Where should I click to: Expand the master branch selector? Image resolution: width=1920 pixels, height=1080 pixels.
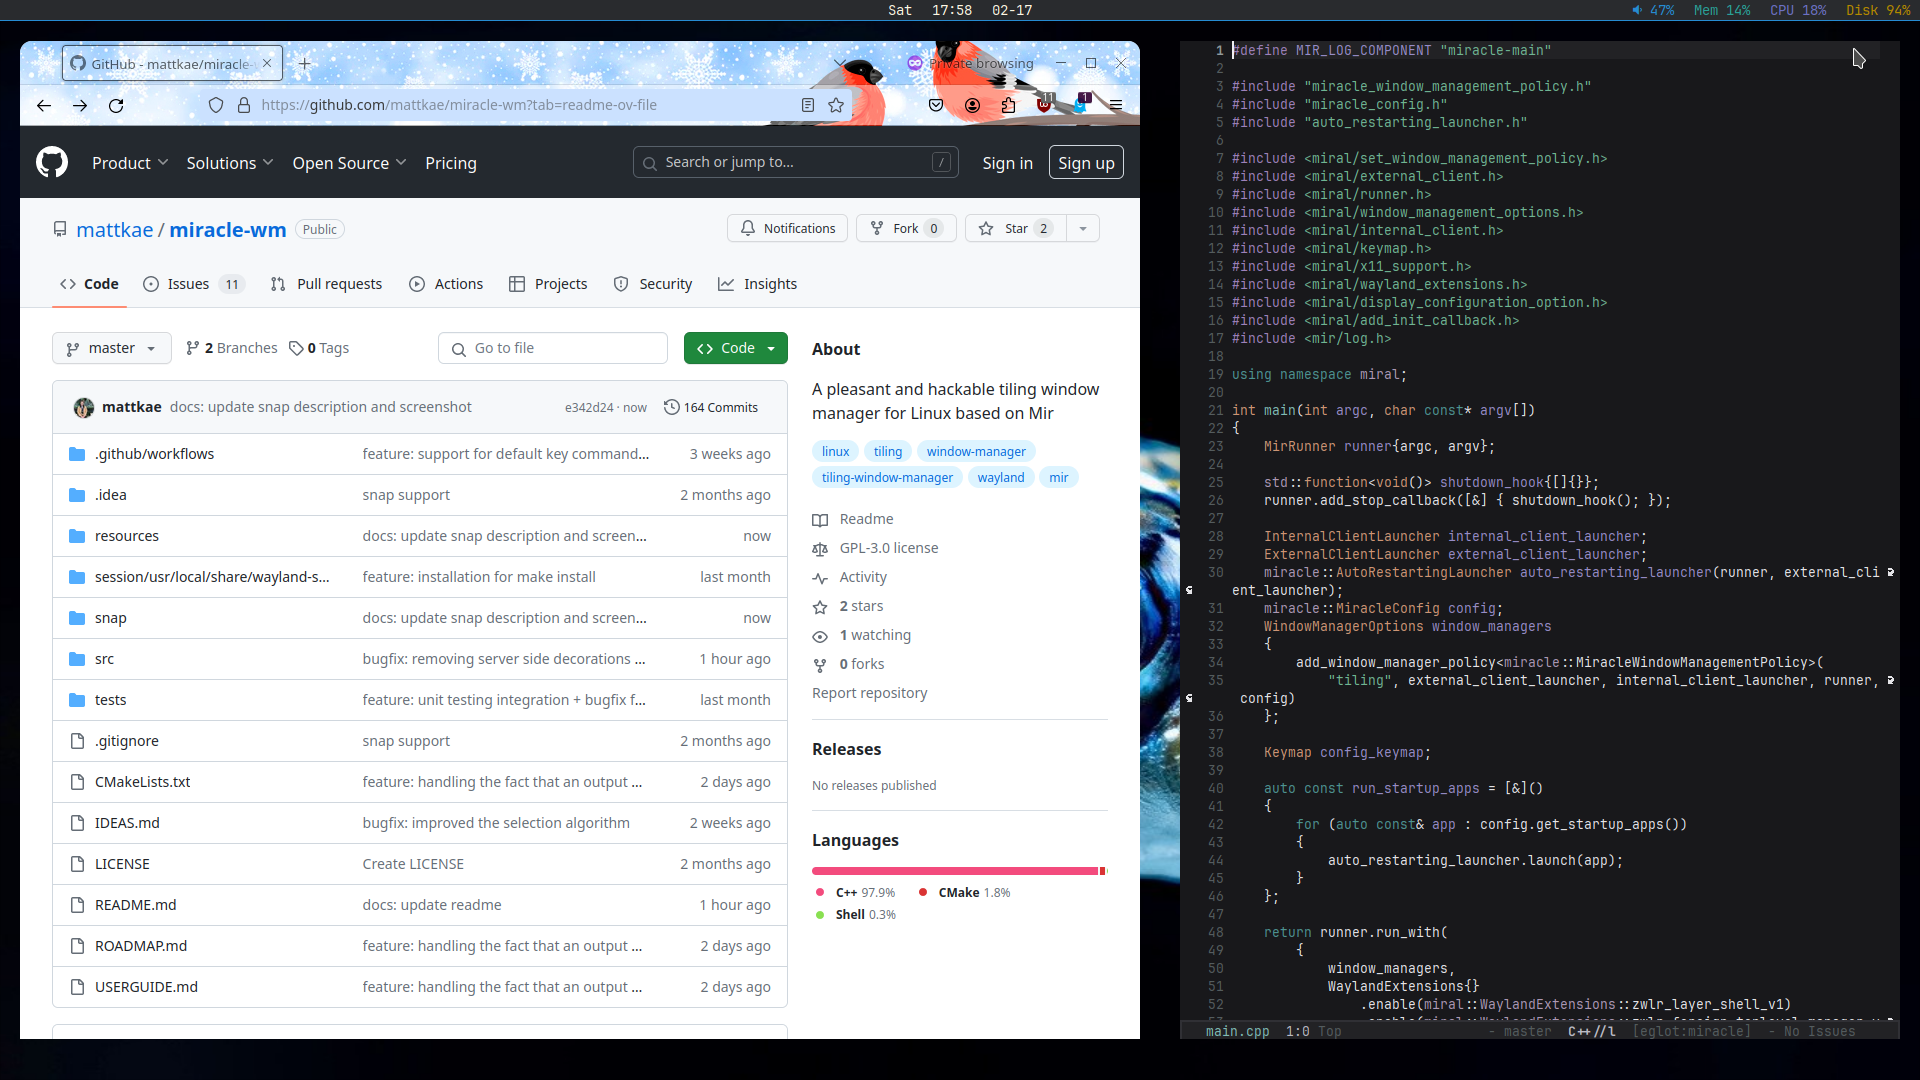click(x=111, y=348)
